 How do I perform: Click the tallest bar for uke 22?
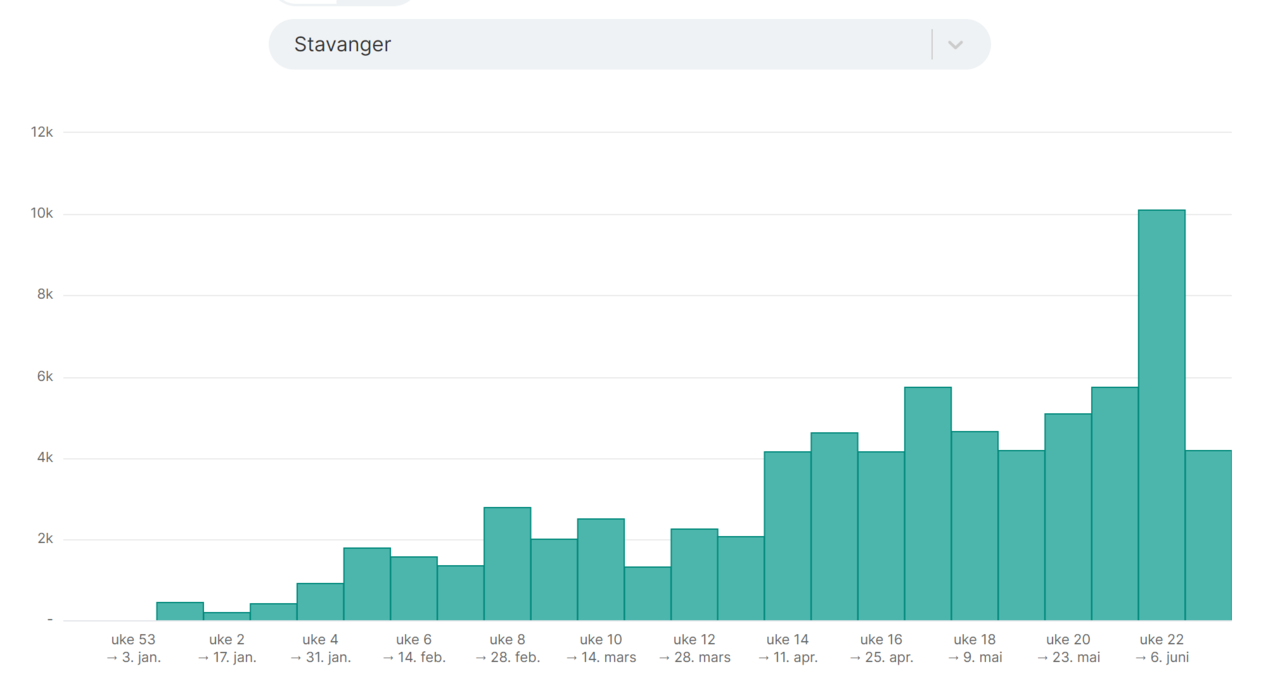pyautogui.click(x=1161, y=415)
